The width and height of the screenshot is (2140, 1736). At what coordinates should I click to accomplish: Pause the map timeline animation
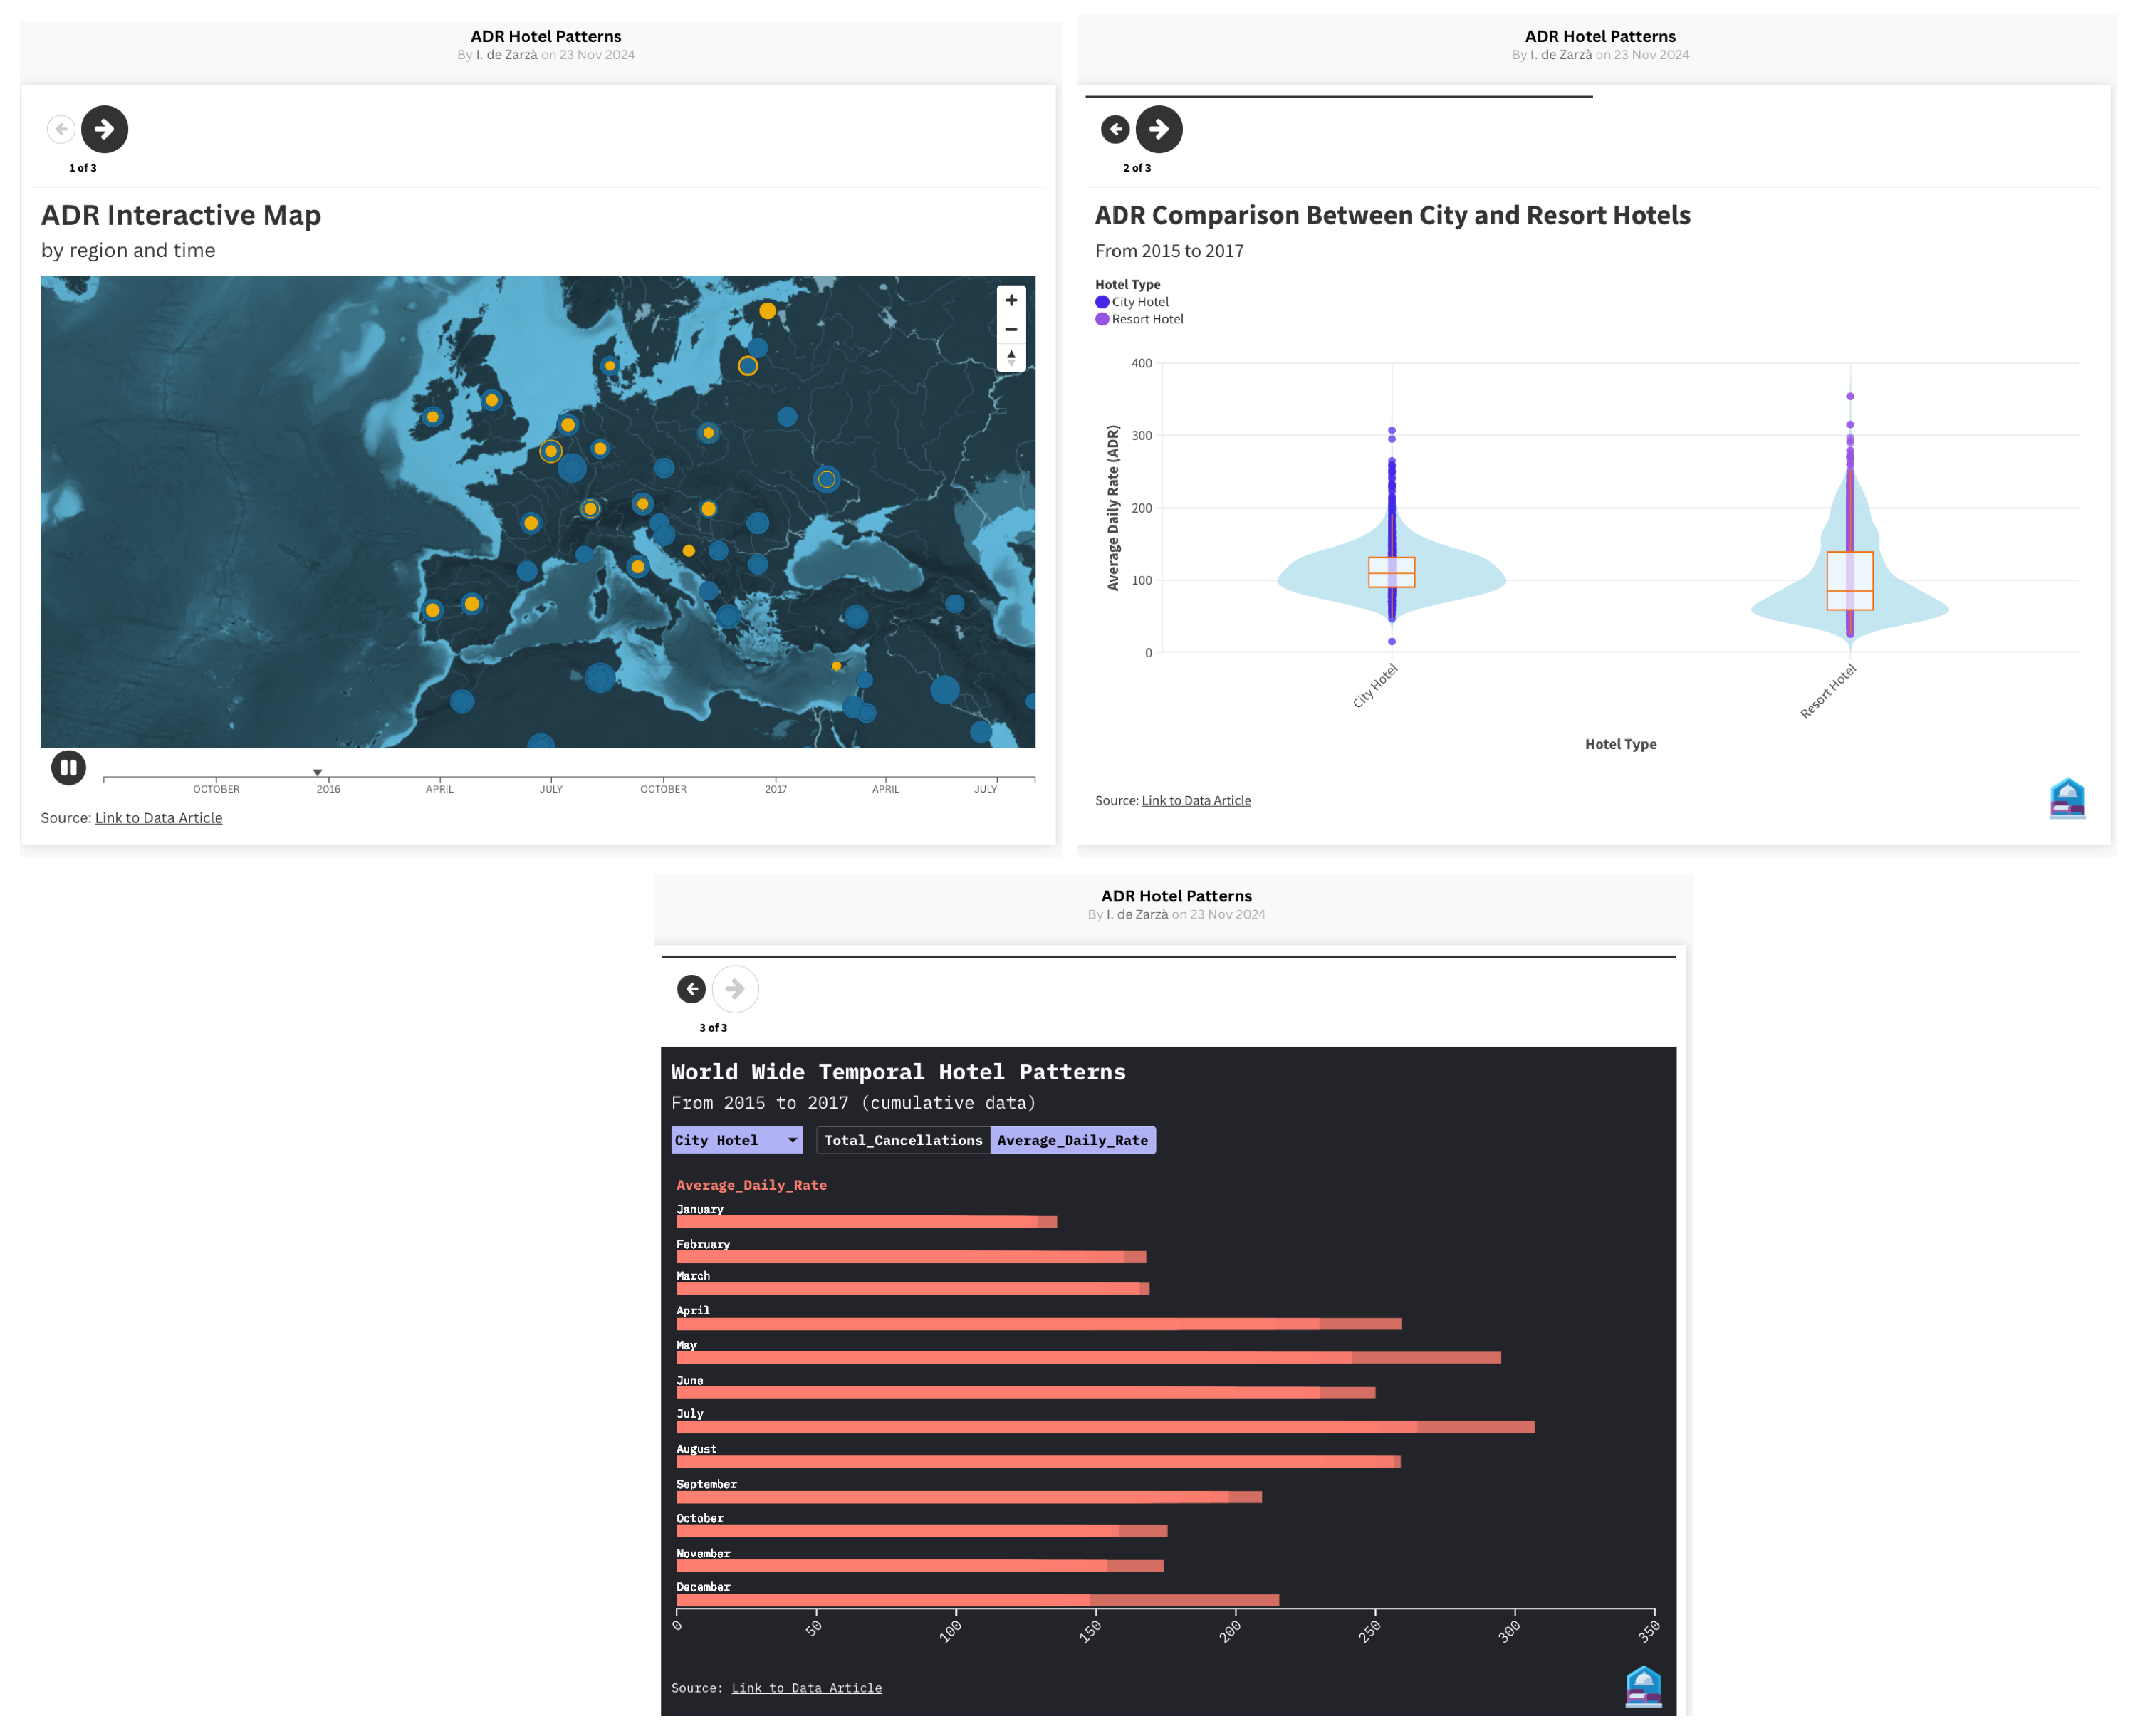68,768
